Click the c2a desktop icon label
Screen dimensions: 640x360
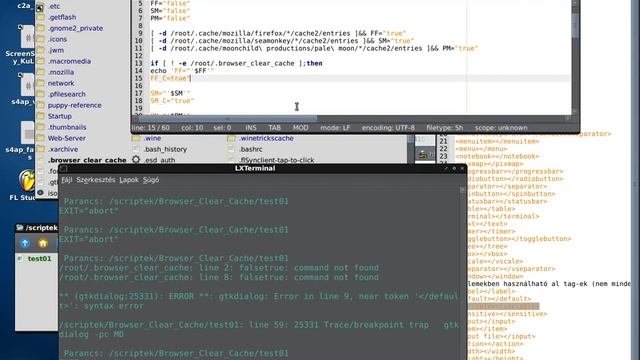(x=24, y=6)
